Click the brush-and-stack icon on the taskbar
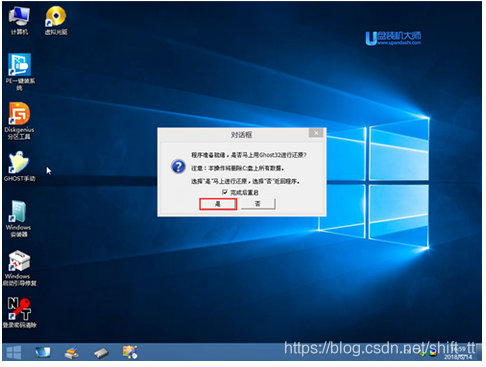 (72, 353)
